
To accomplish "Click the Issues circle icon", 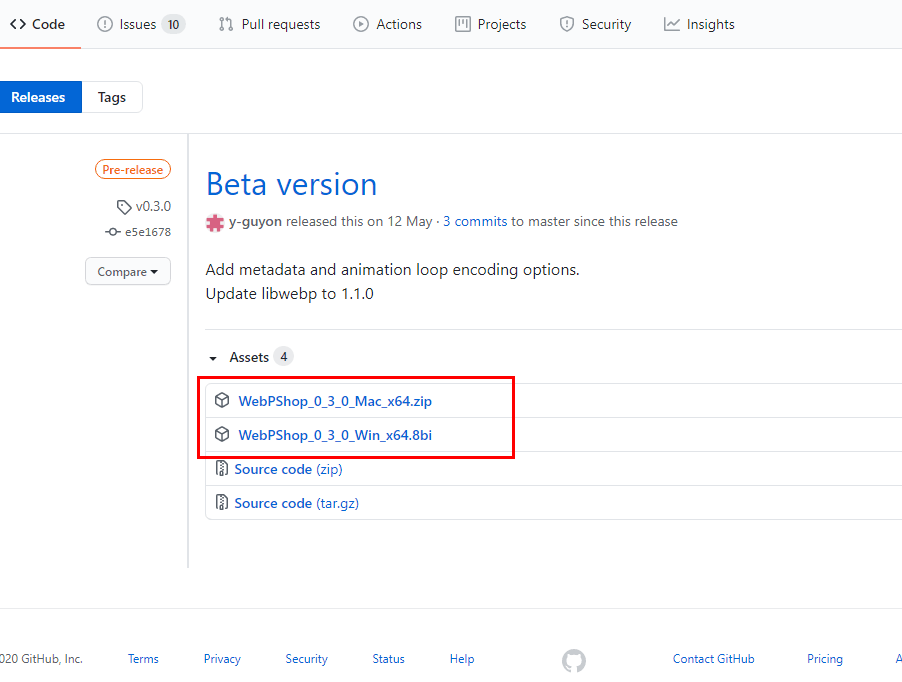I will click(x=105, y=24).
